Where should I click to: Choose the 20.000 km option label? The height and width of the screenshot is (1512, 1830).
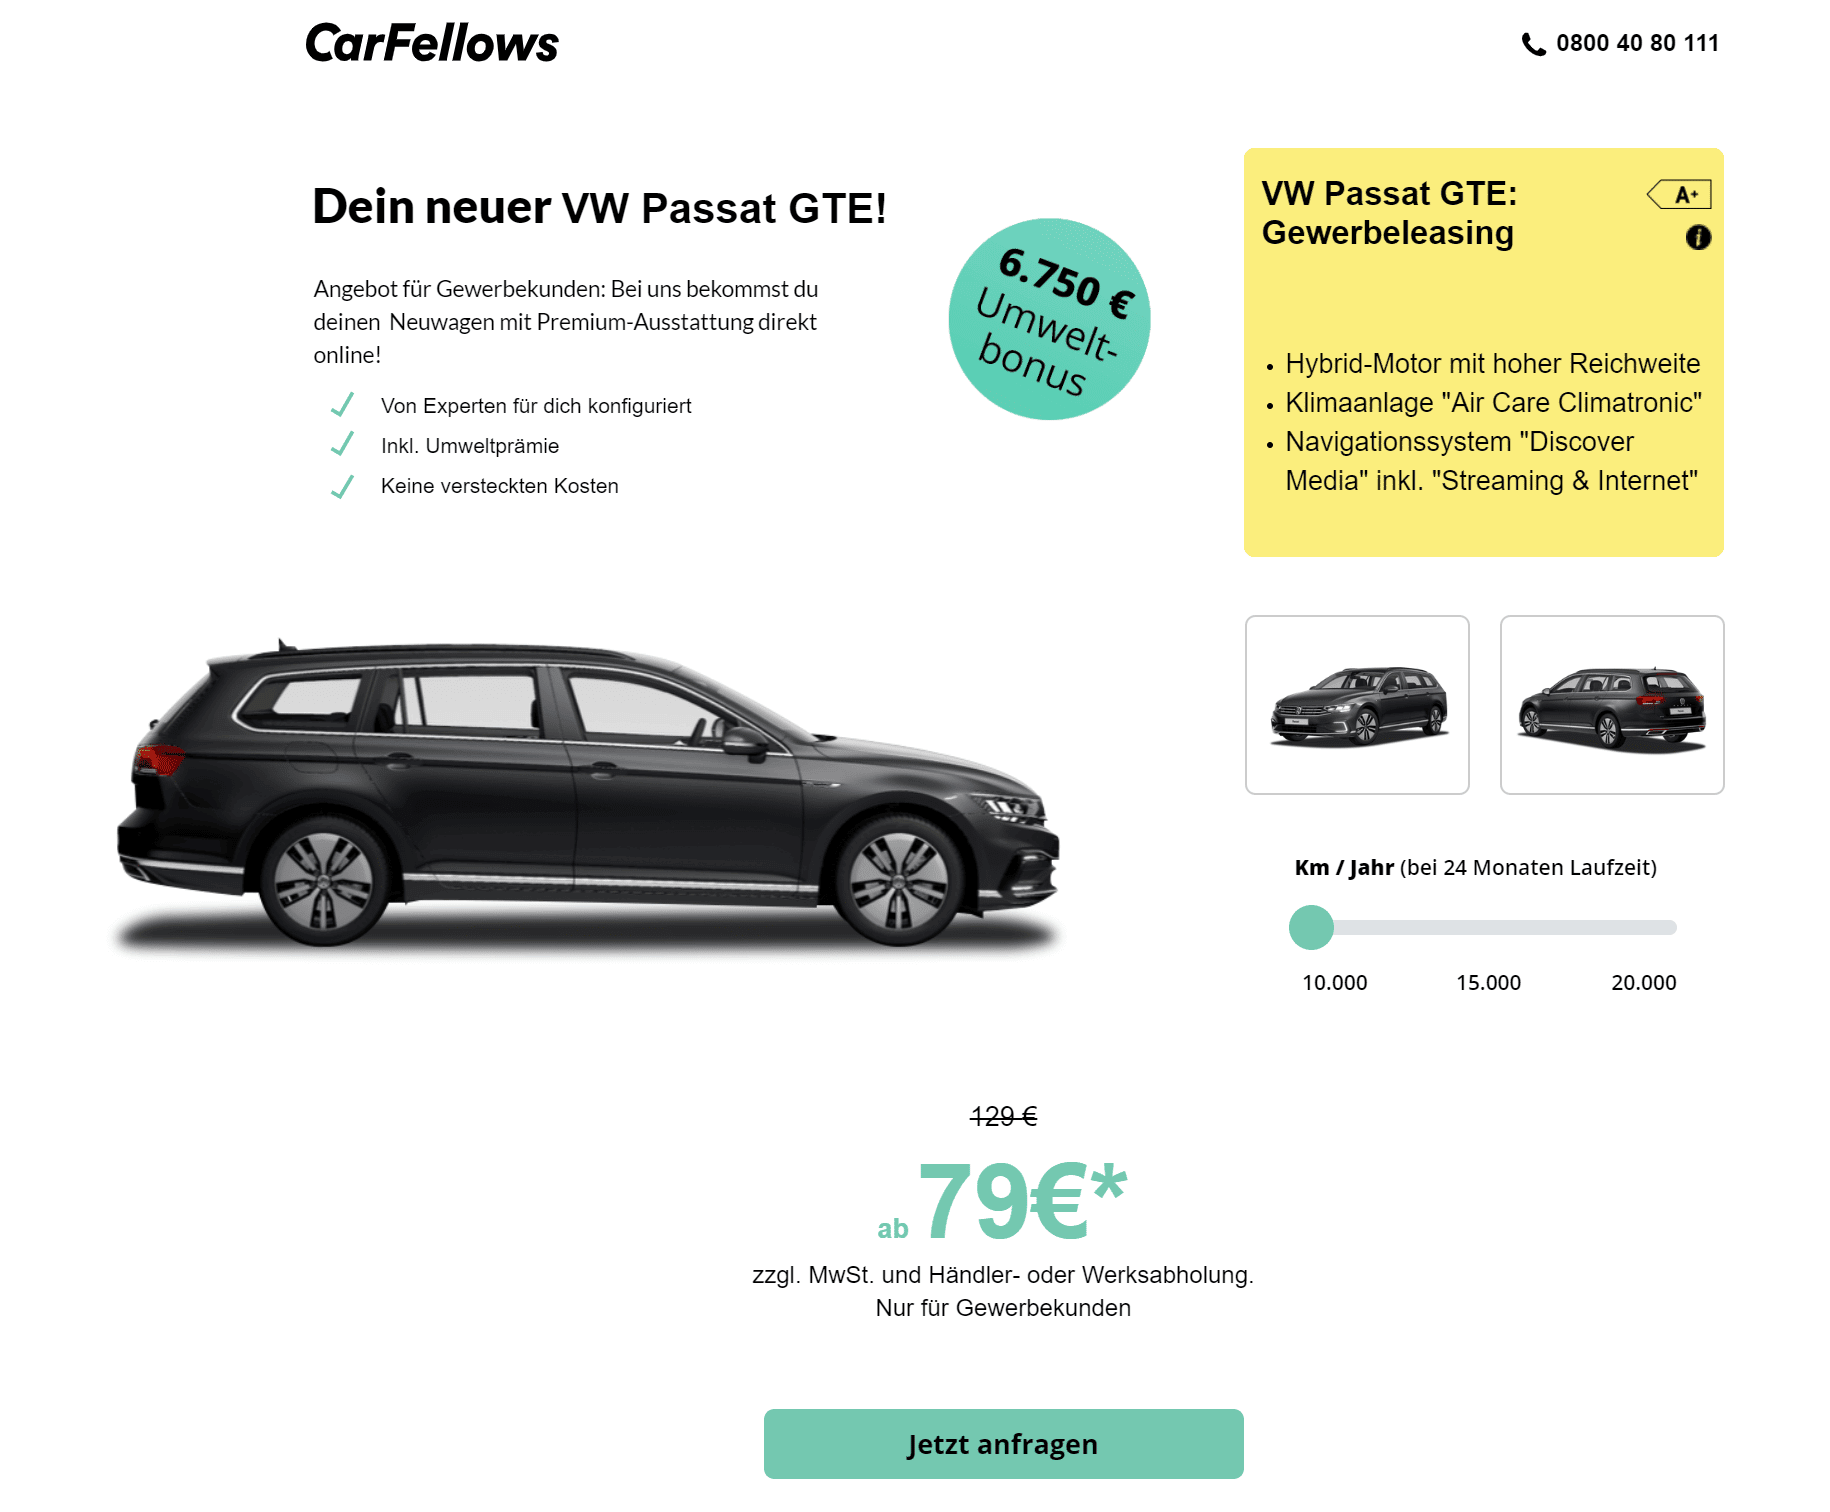coord(1643,982)
